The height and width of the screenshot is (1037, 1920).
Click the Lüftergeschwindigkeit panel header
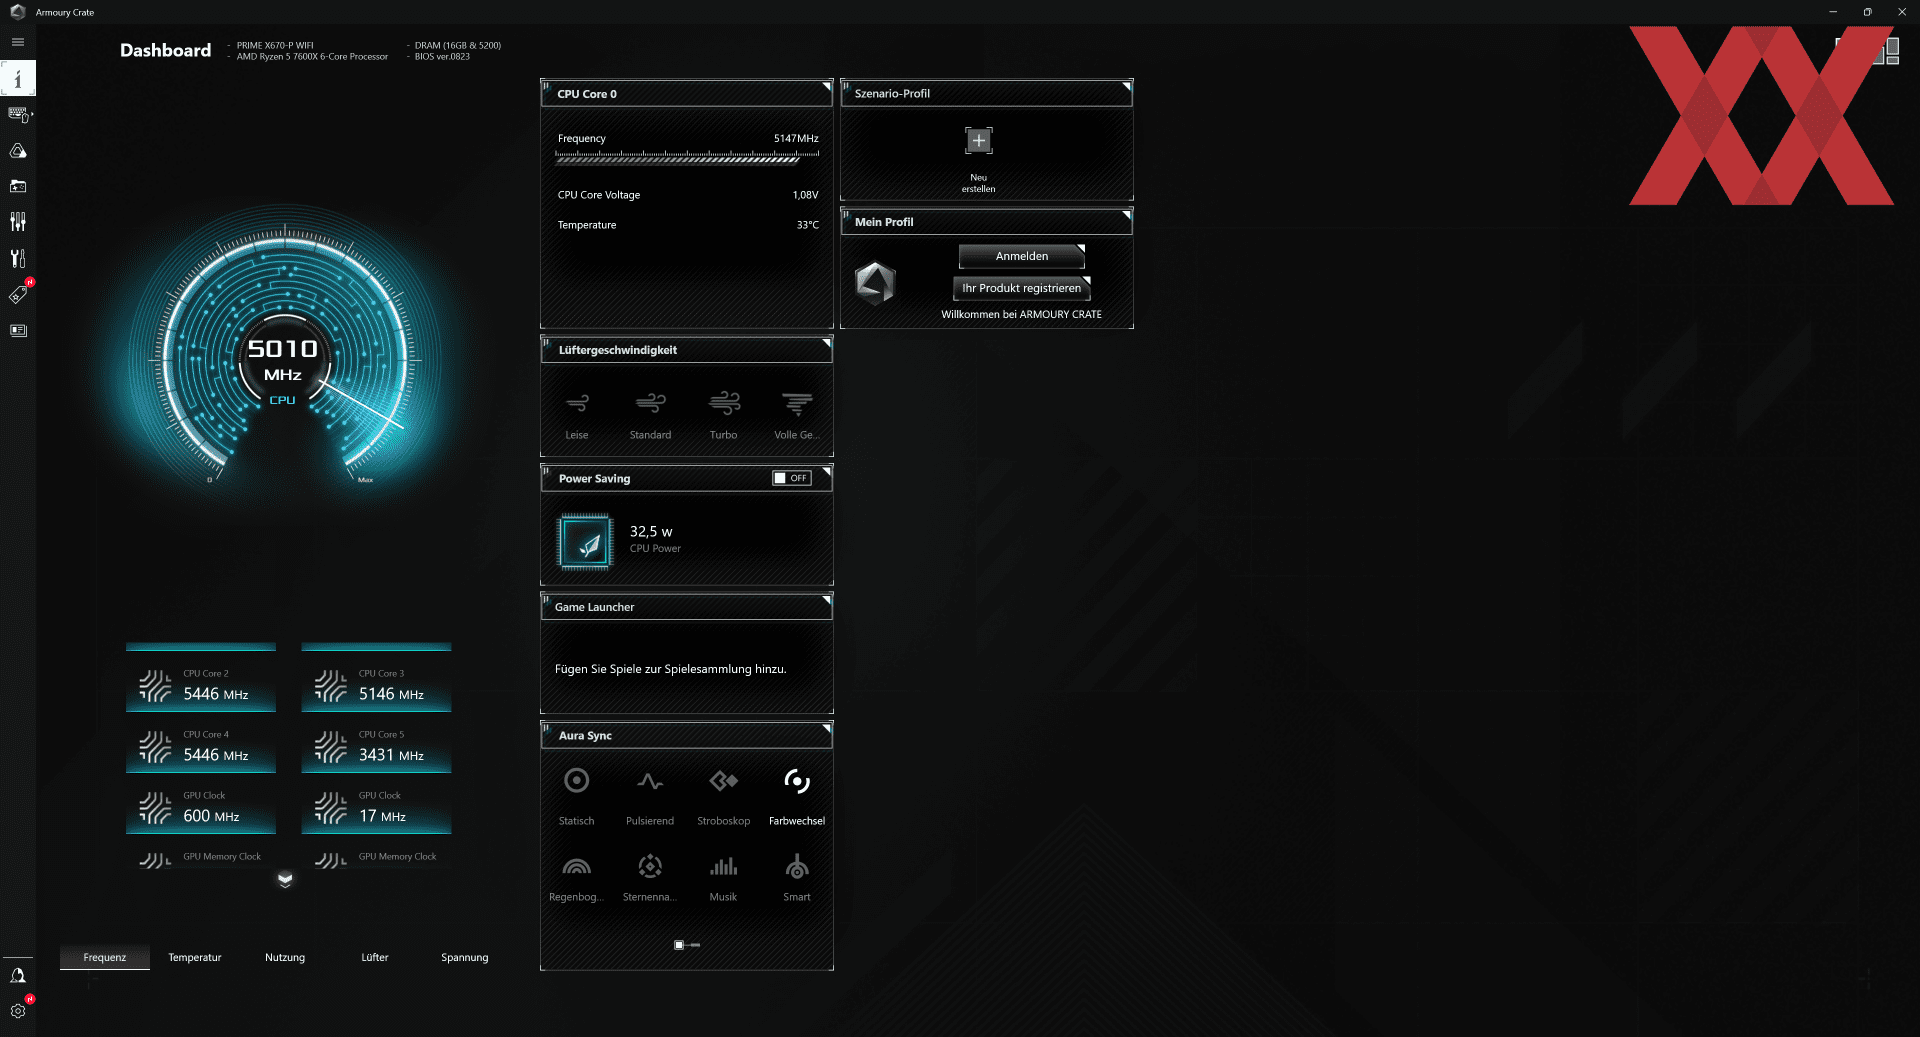(x=687, y=350)
